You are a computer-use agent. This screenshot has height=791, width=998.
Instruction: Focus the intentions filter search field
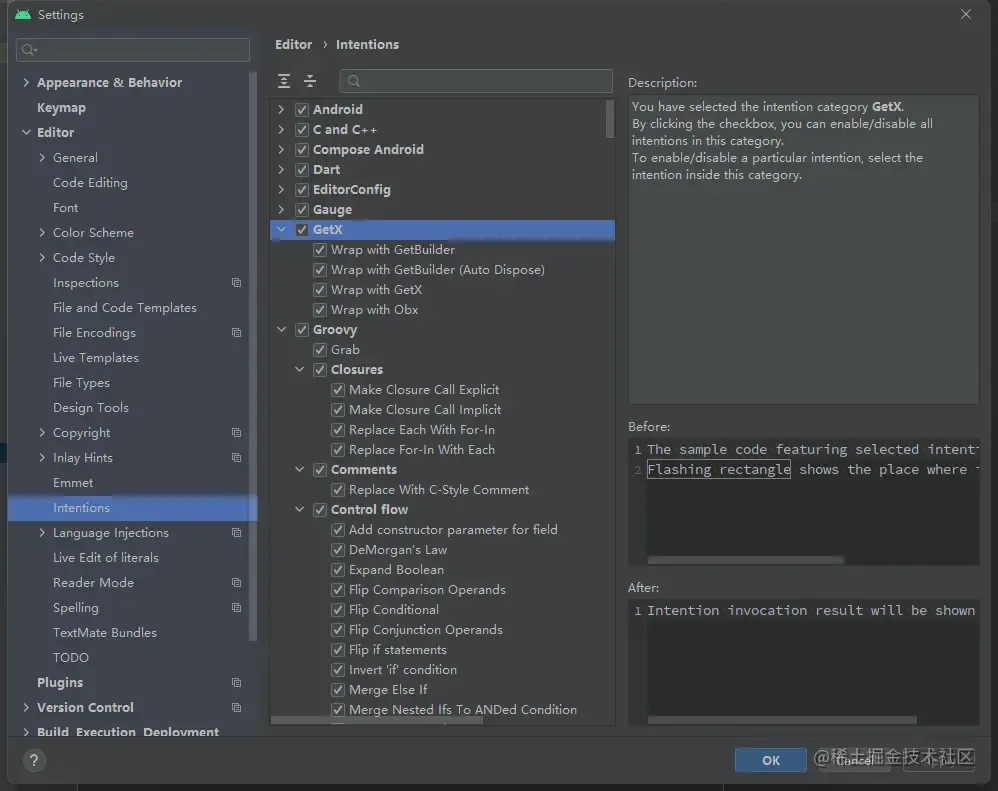[x=476, y=81]
